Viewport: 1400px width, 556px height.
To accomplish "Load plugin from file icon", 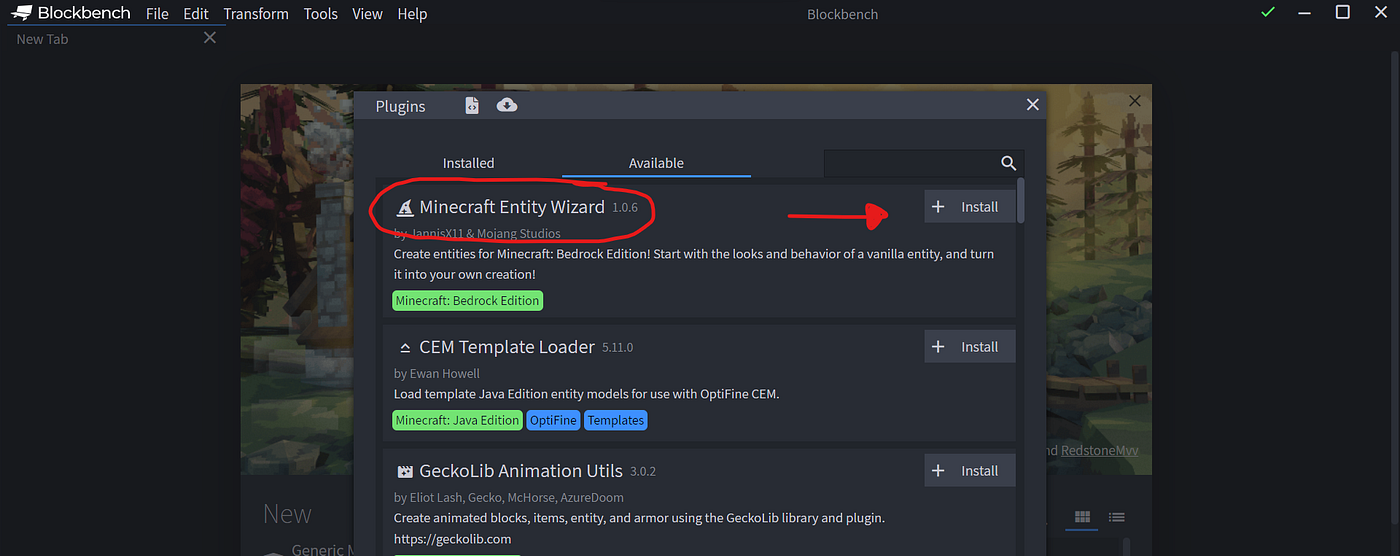I will click(472, 105).
